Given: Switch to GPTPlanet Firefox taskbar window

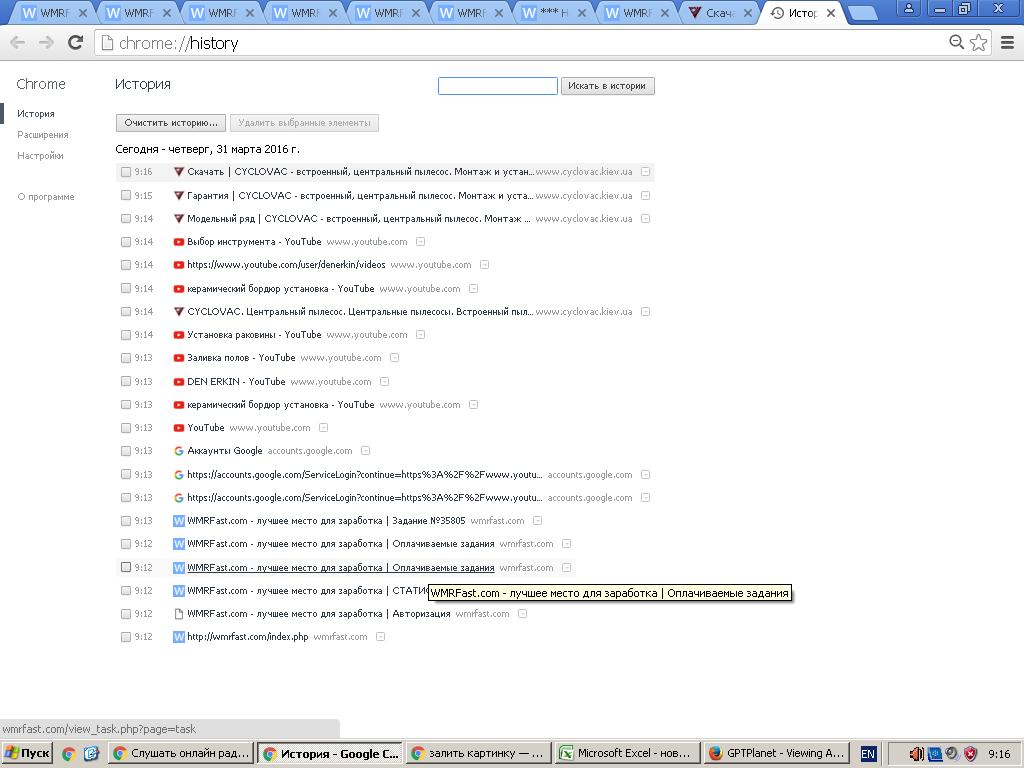Looking at the screenshot, I should click(776, 754).
